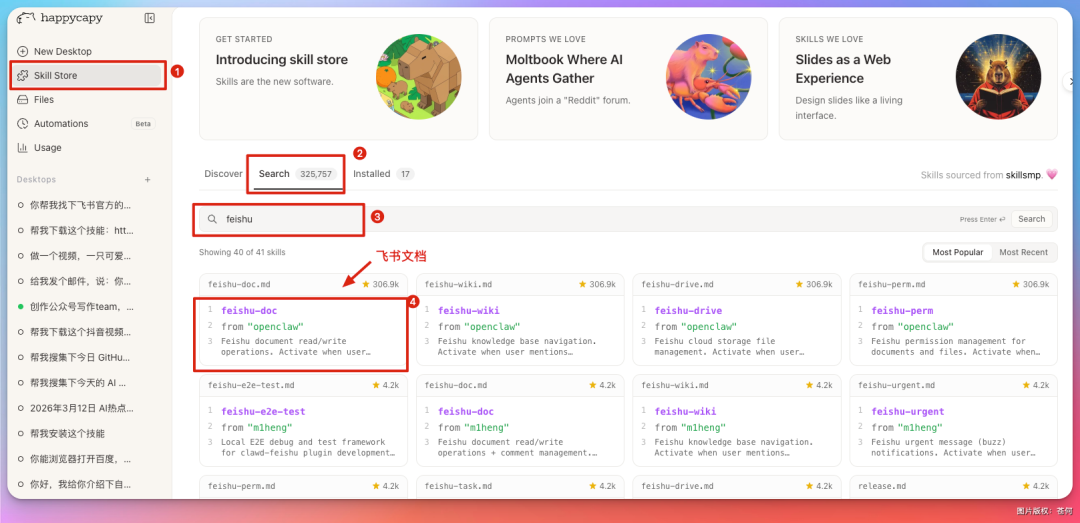Image resolution: width=1080 pixels, height=523 pixels.
Task: Switch sorting to Most Recent
Action: coord(1023,252)
